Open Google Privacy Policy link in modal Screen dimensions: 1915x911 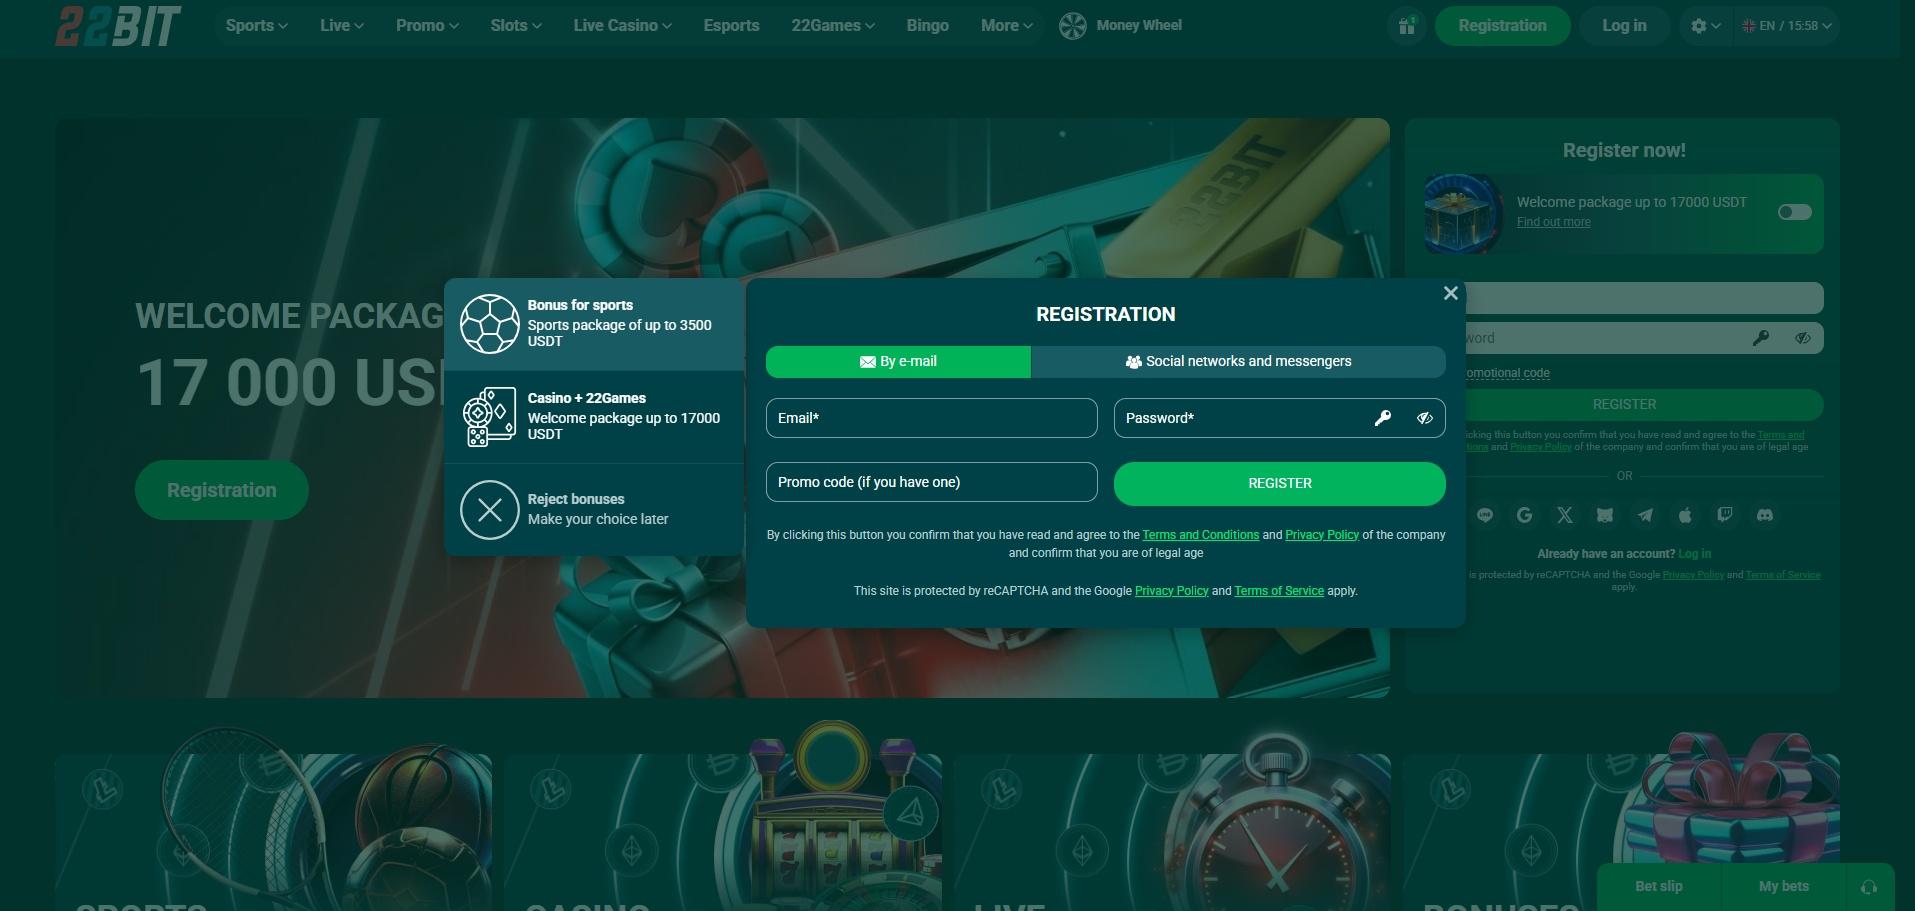point(1172,591)
